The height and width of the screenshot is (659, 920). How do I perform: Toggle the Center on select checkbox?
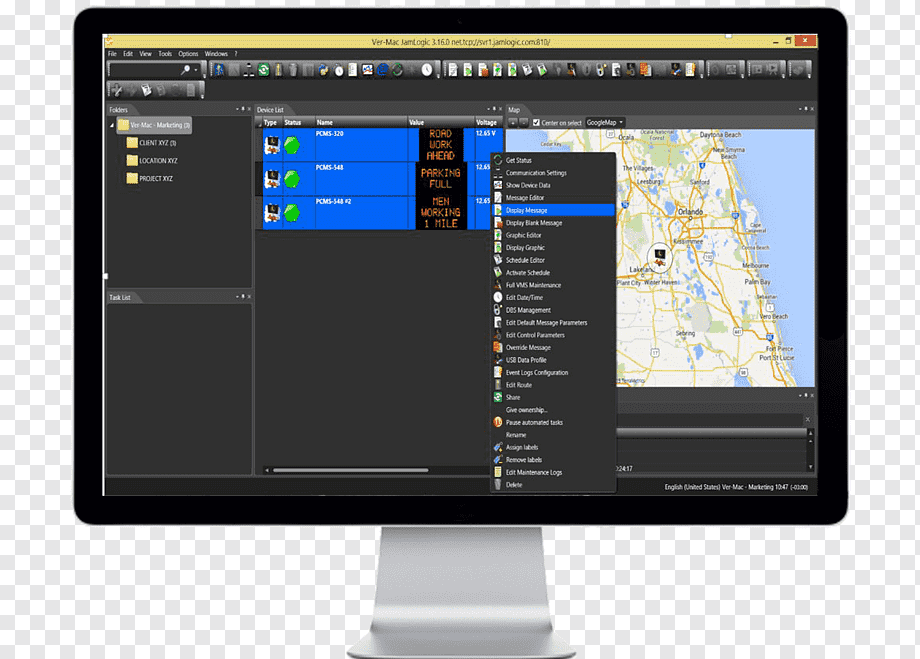(x=536, y=122)
